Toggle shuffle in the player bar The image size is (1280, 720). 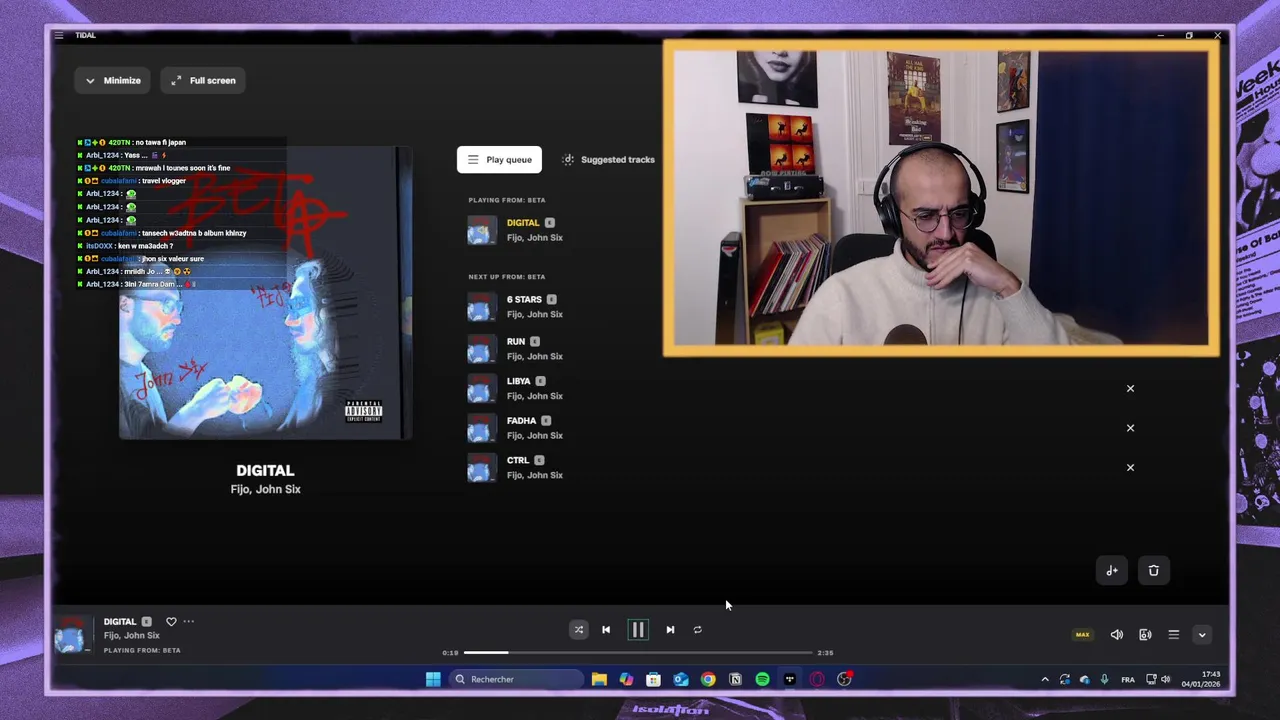pyautogui.click(x=578, y=630)
